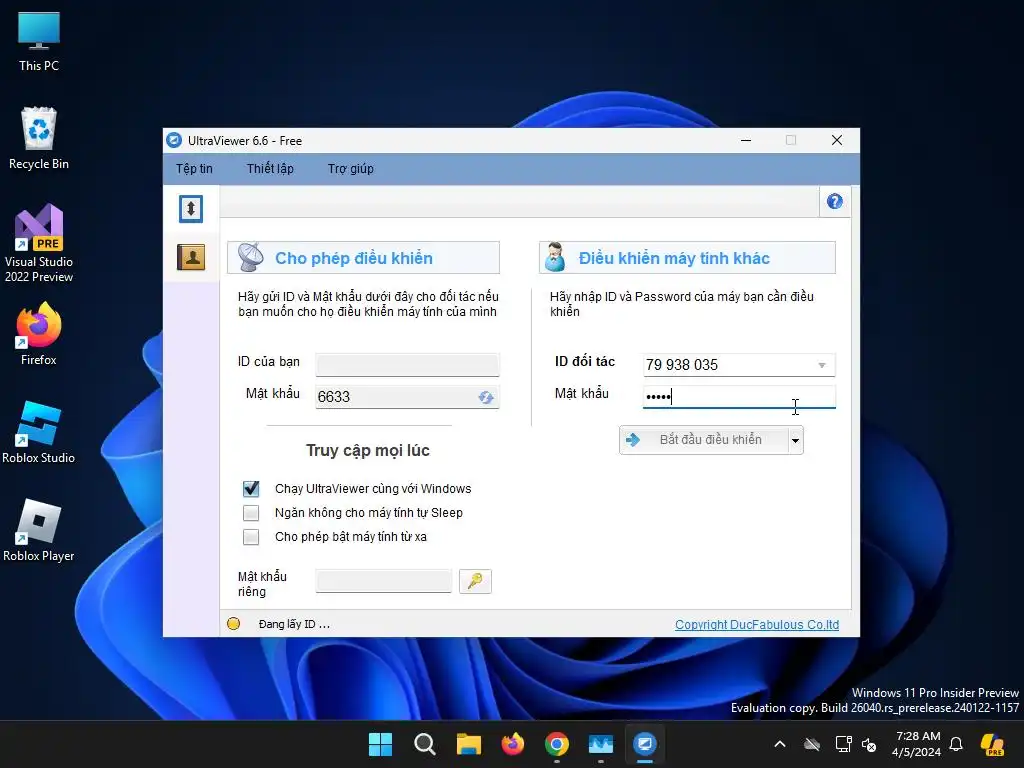The width and height of the screenshot is (1024, 768).
Task: Enable Ngăn không cho máy tính tự Sleep
Action: (x=251, y=513)
